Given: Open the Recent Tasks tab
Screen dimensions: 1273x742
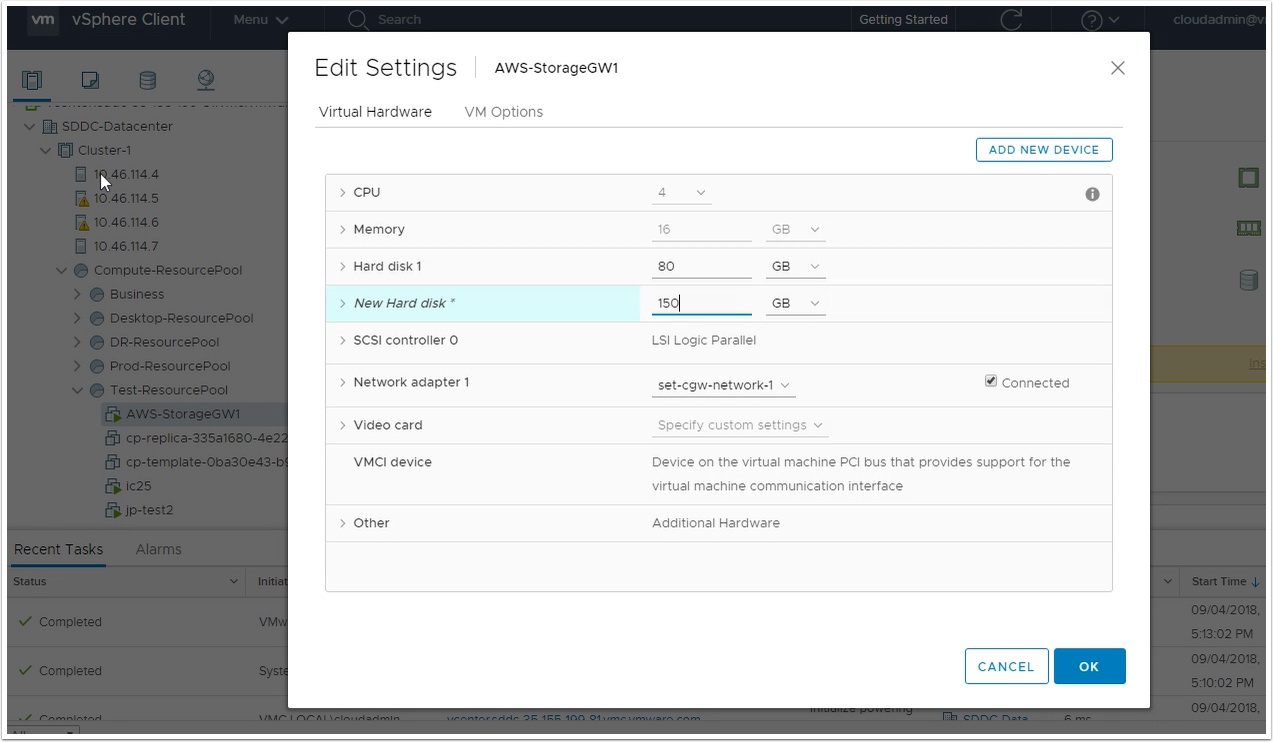Looking at the screenshot, I should 58,549.
